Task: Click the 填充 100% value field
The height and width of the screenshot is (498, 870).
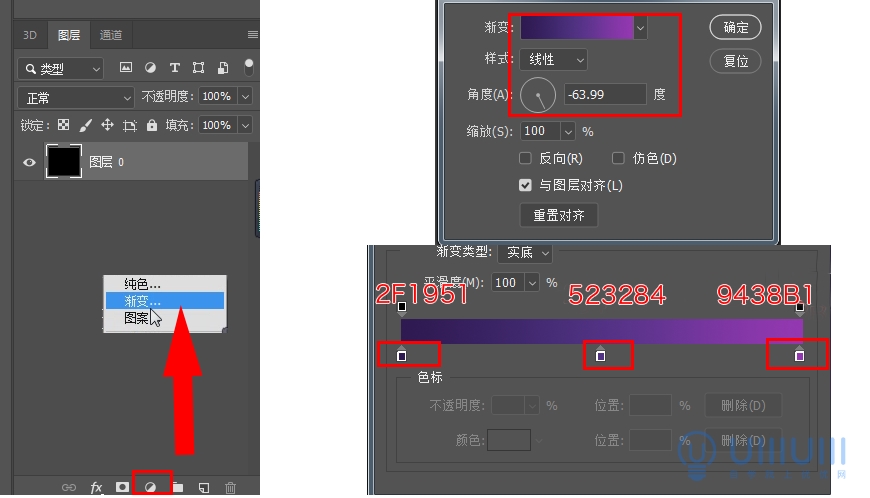Action: pos(218,125)
